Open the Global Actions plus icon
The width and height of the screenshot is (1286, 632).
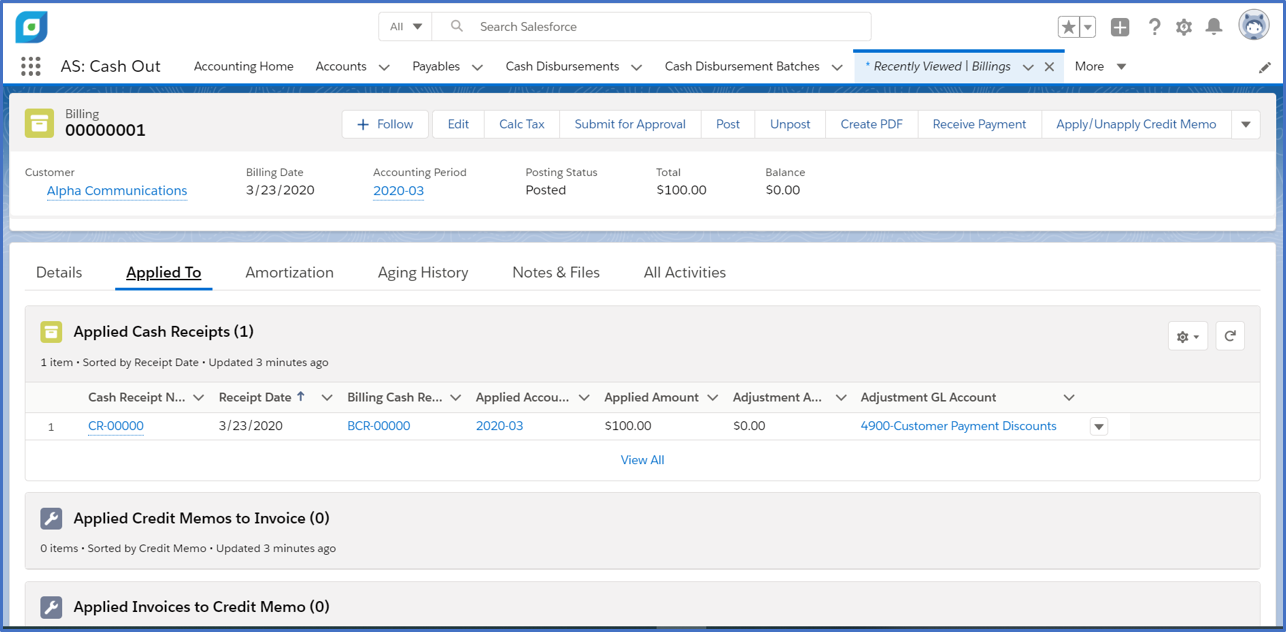click(1120, 27)
